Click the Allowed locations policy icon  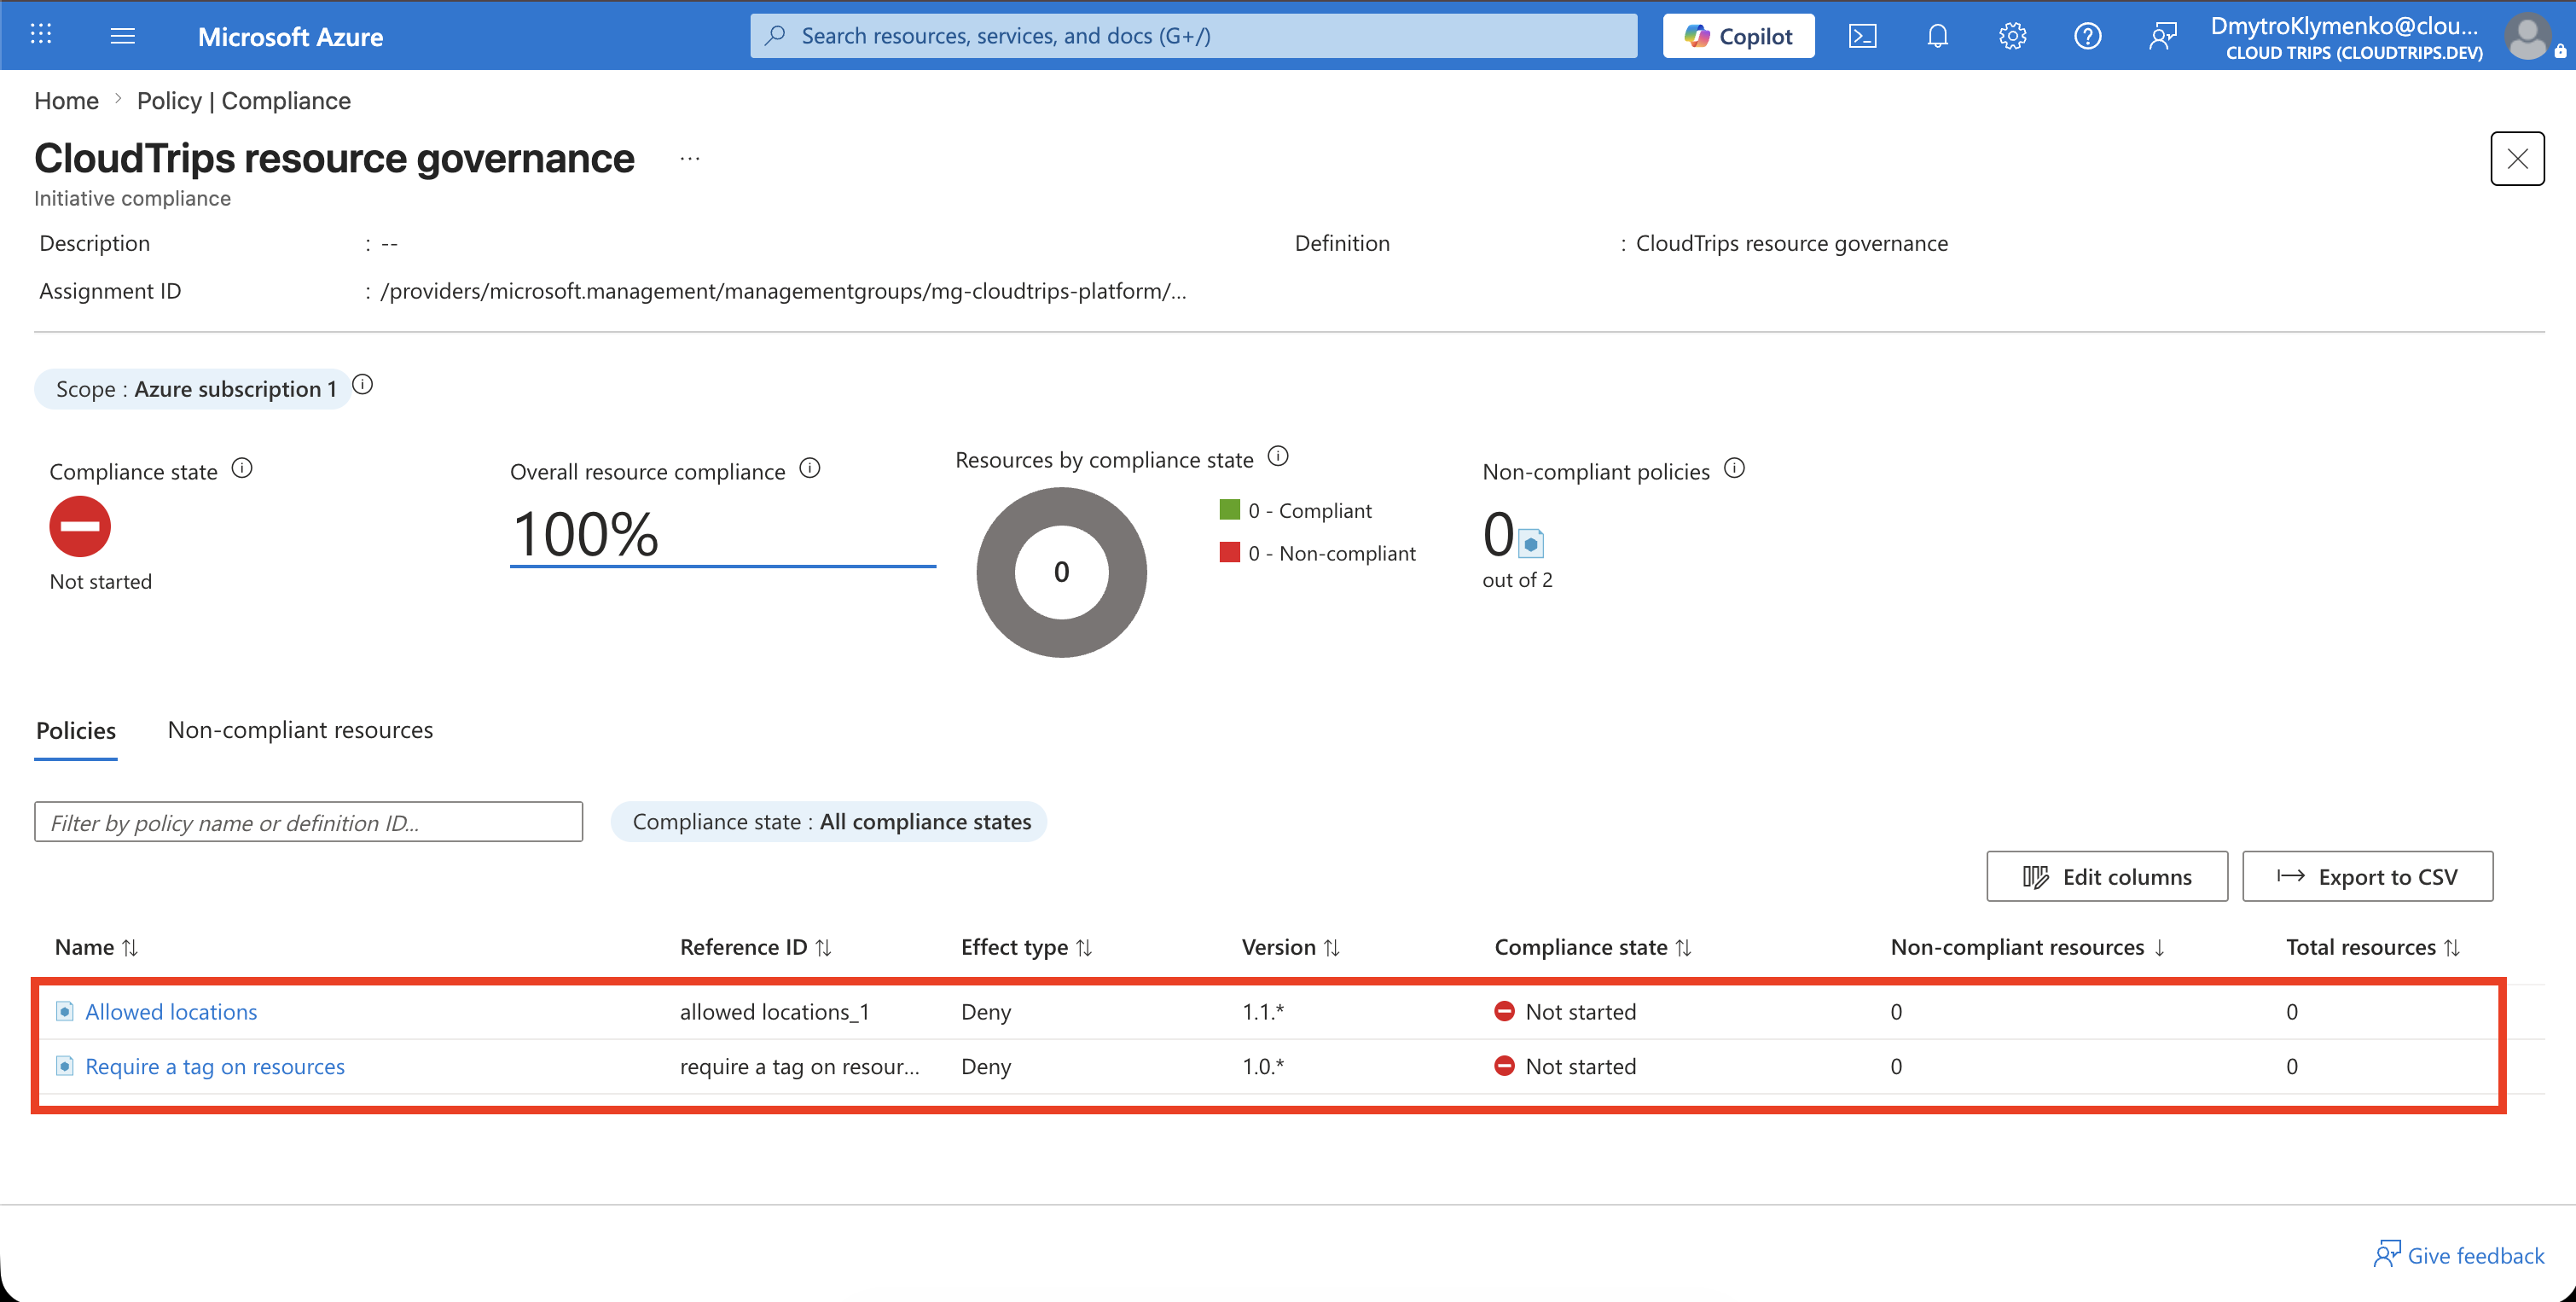(65, 1012)
